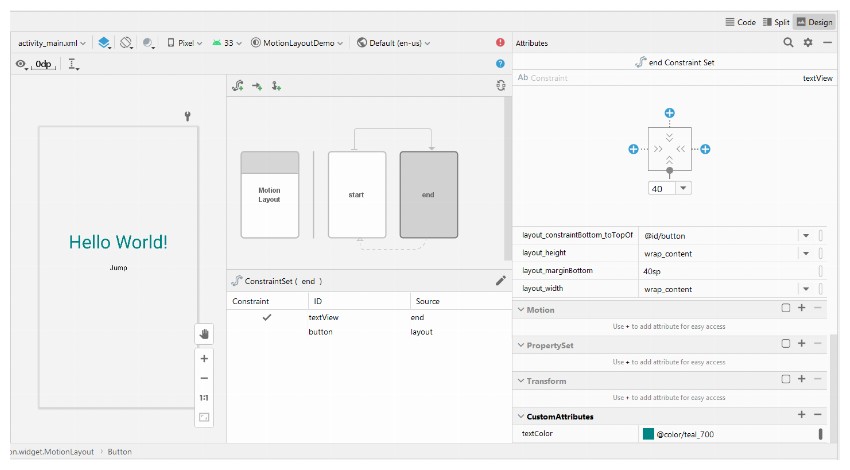Click the wrench icon above the preview
The image size is (850, 470).
(x=188, y=116)
